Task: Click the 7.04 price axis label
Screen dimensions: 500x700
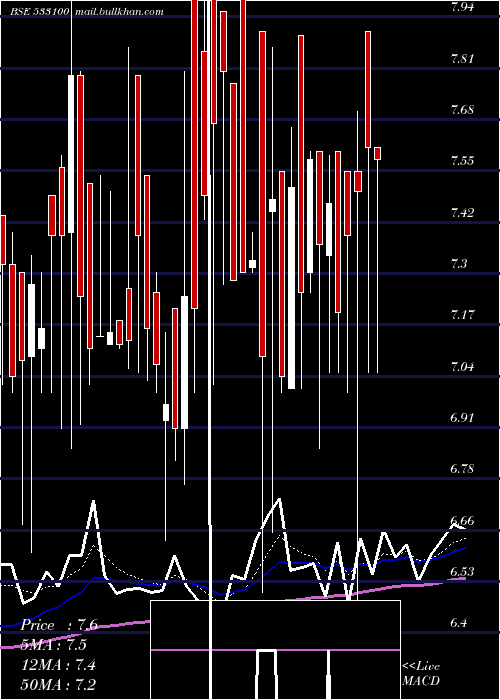Action: [462, 367]
